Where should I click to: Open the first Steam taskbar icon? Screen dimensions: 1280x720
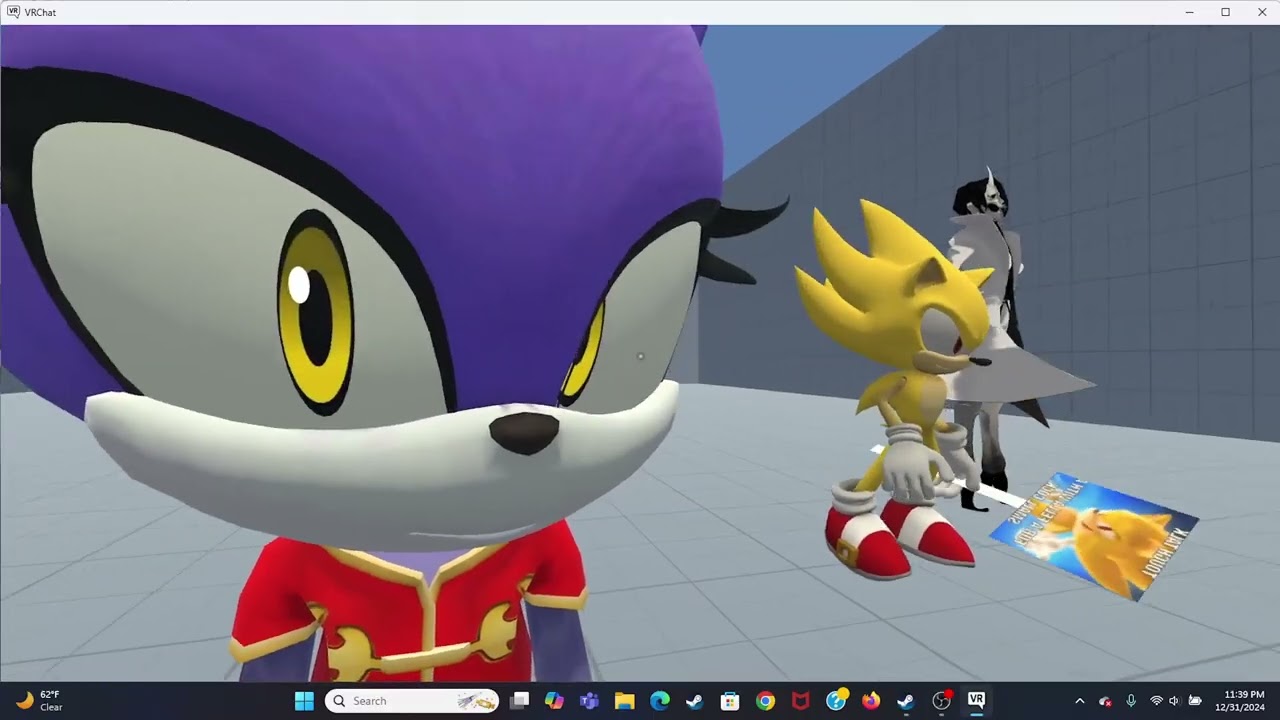695,701
